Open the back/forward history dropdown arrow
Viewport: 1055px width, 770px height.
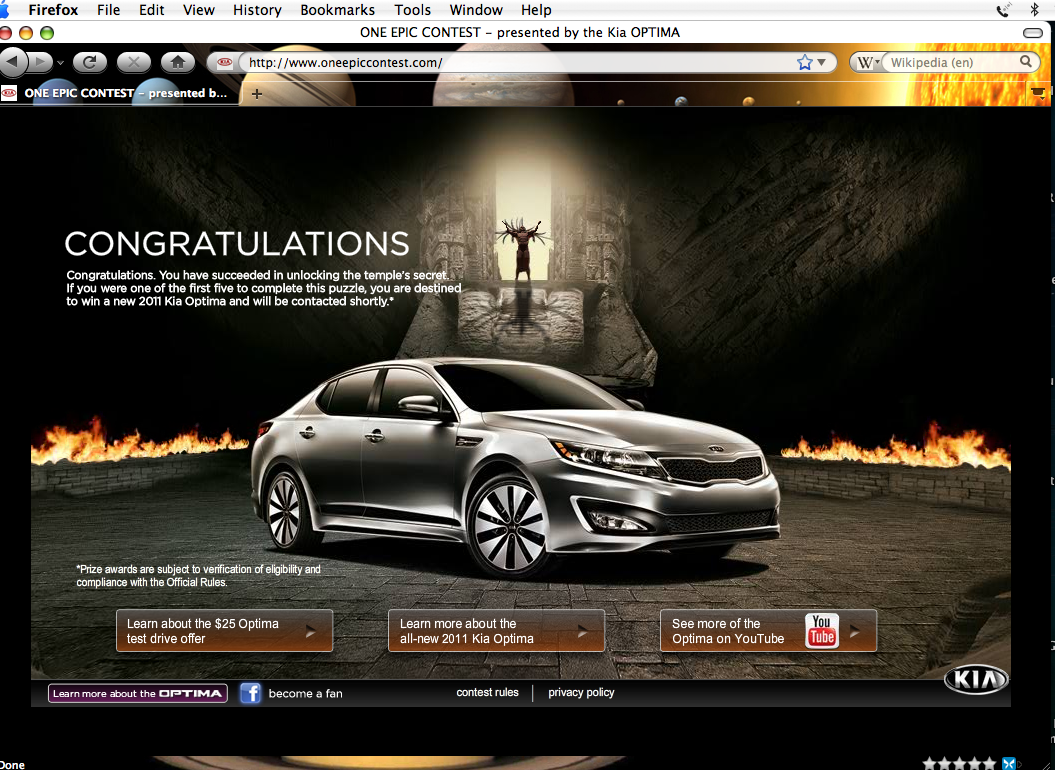[60, 63]
